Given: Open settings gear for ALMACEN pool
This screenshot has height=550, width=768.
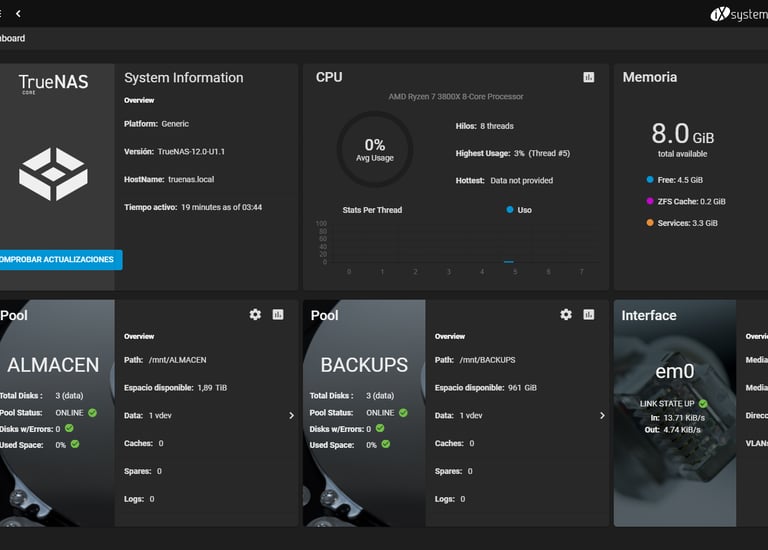Looking at the screenshot, I should click(x=255, y=314).
